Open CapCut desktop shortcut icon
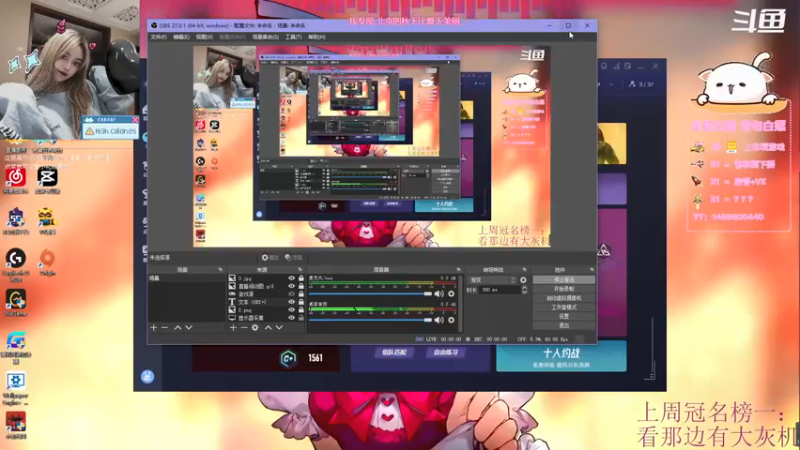800x450 pixels. tap(47, 178)
